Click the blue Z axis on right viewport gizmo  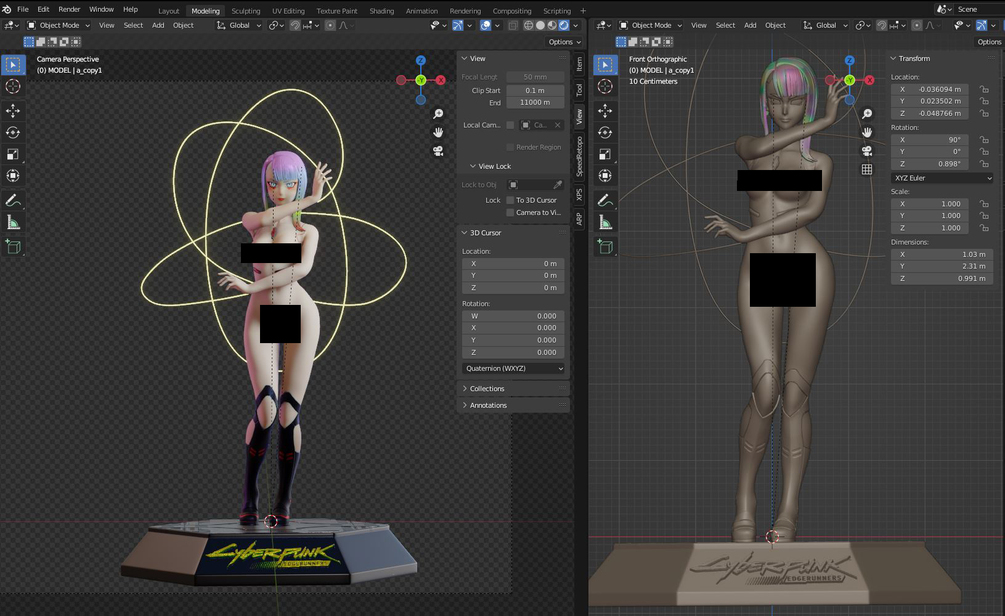849,60
